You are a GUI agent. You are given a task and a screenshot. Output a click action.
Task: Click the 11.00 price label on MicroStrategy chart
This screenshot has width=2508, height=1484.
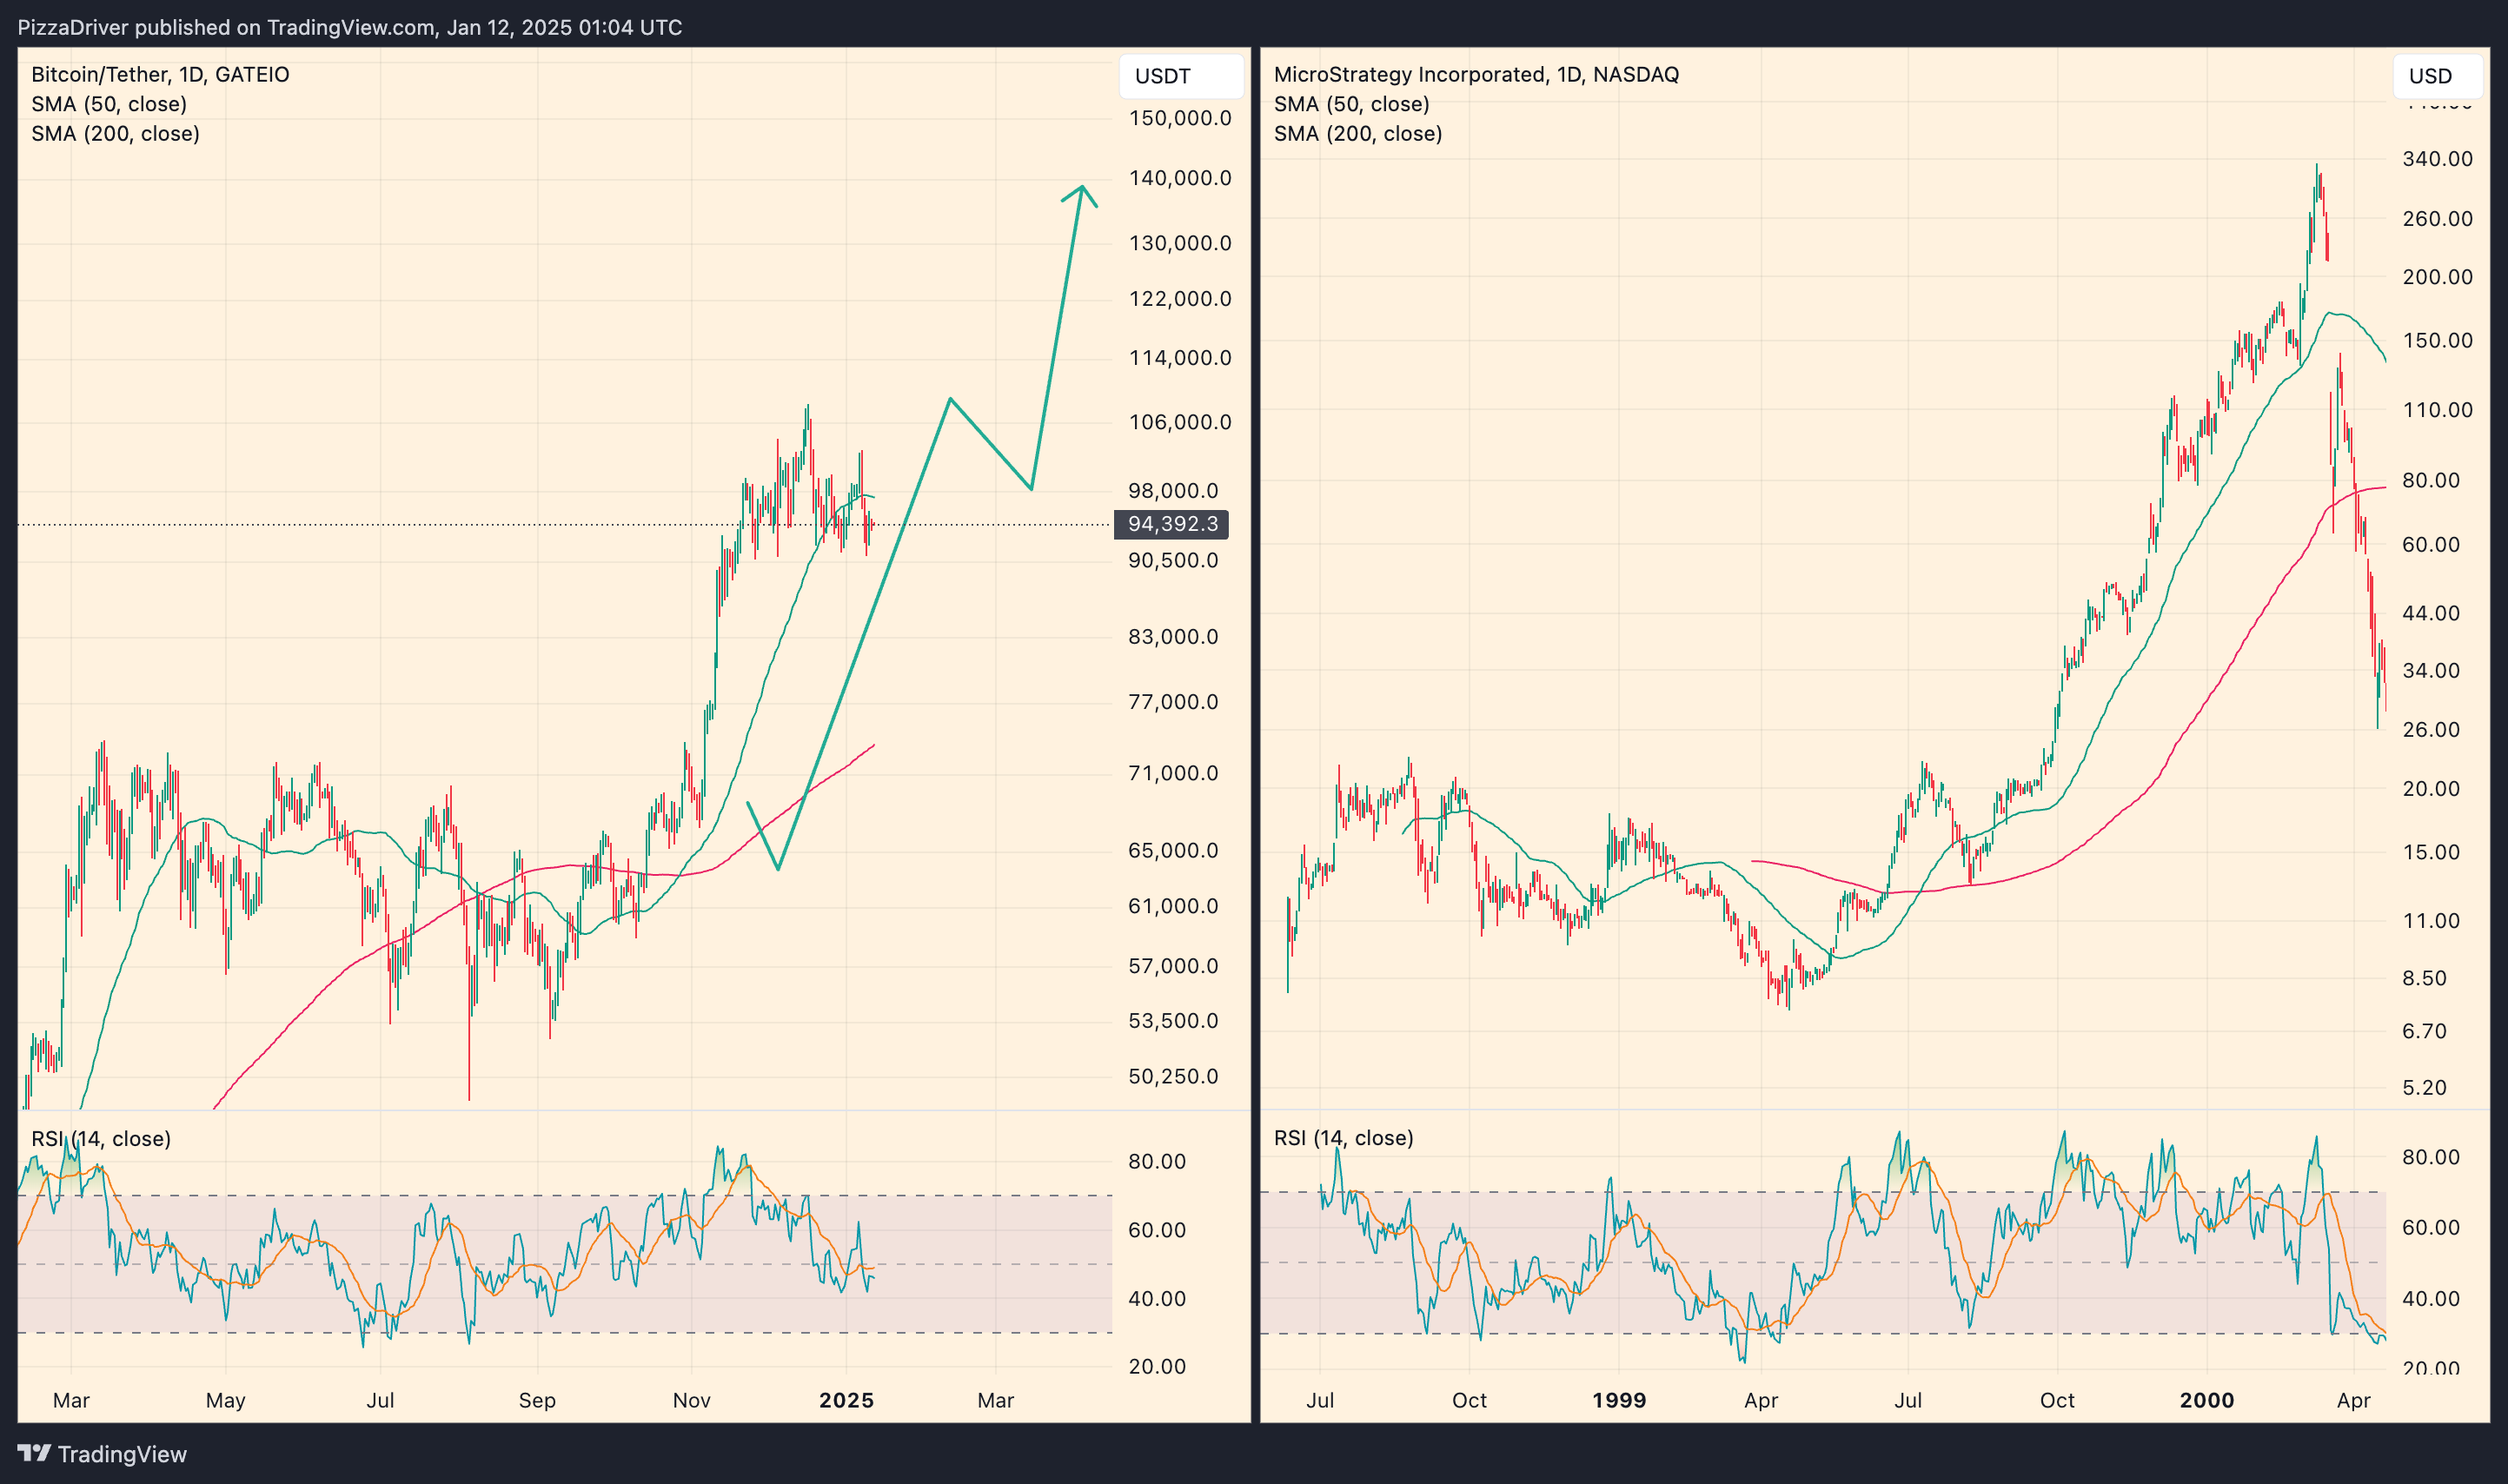tap(2431, 921)
